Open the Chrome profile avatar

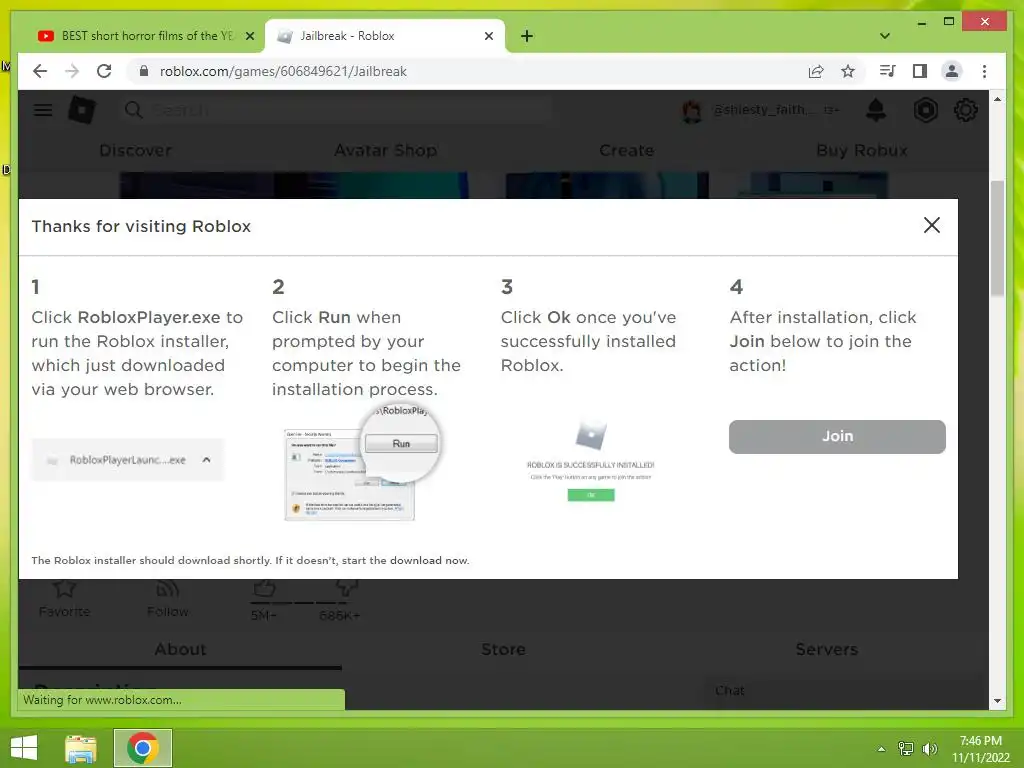[x=952, y=71]
